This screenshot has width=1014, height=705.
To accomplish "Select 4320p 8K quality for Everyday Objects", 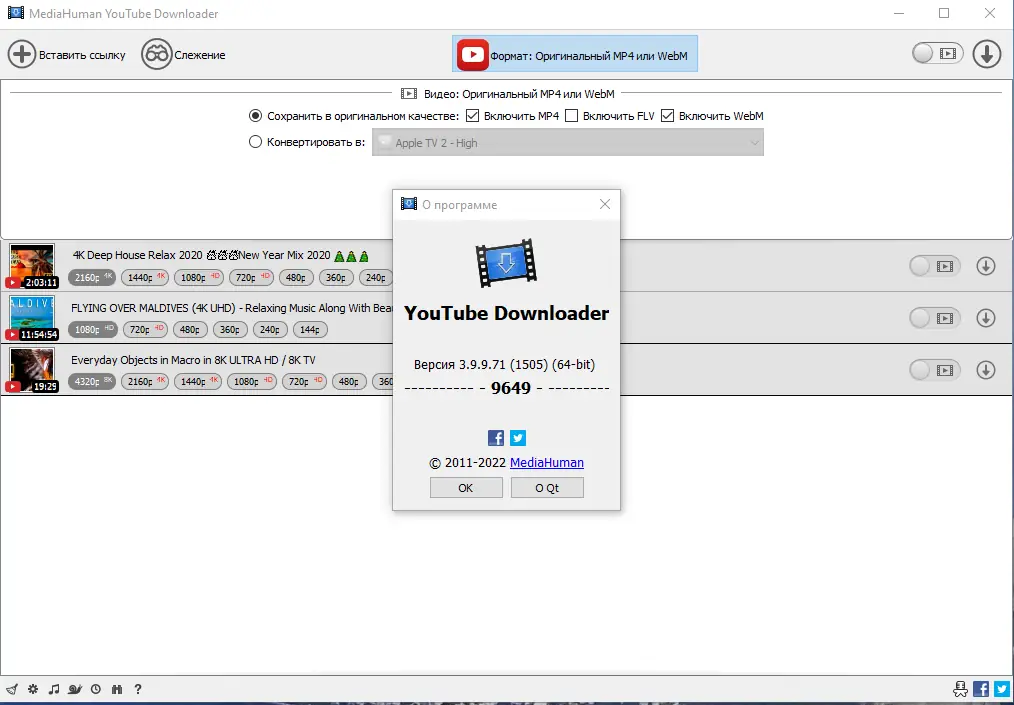I will click(92, 382).
